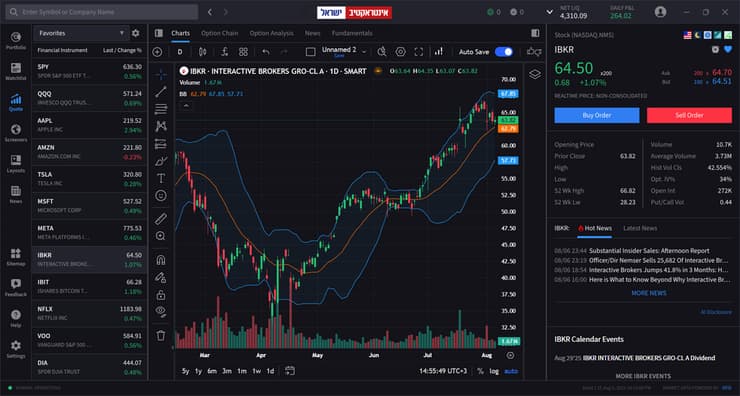The height and width of the screenshot is (396, 740).
Task: Select the crosshair cursor tool
Action: 161,74
